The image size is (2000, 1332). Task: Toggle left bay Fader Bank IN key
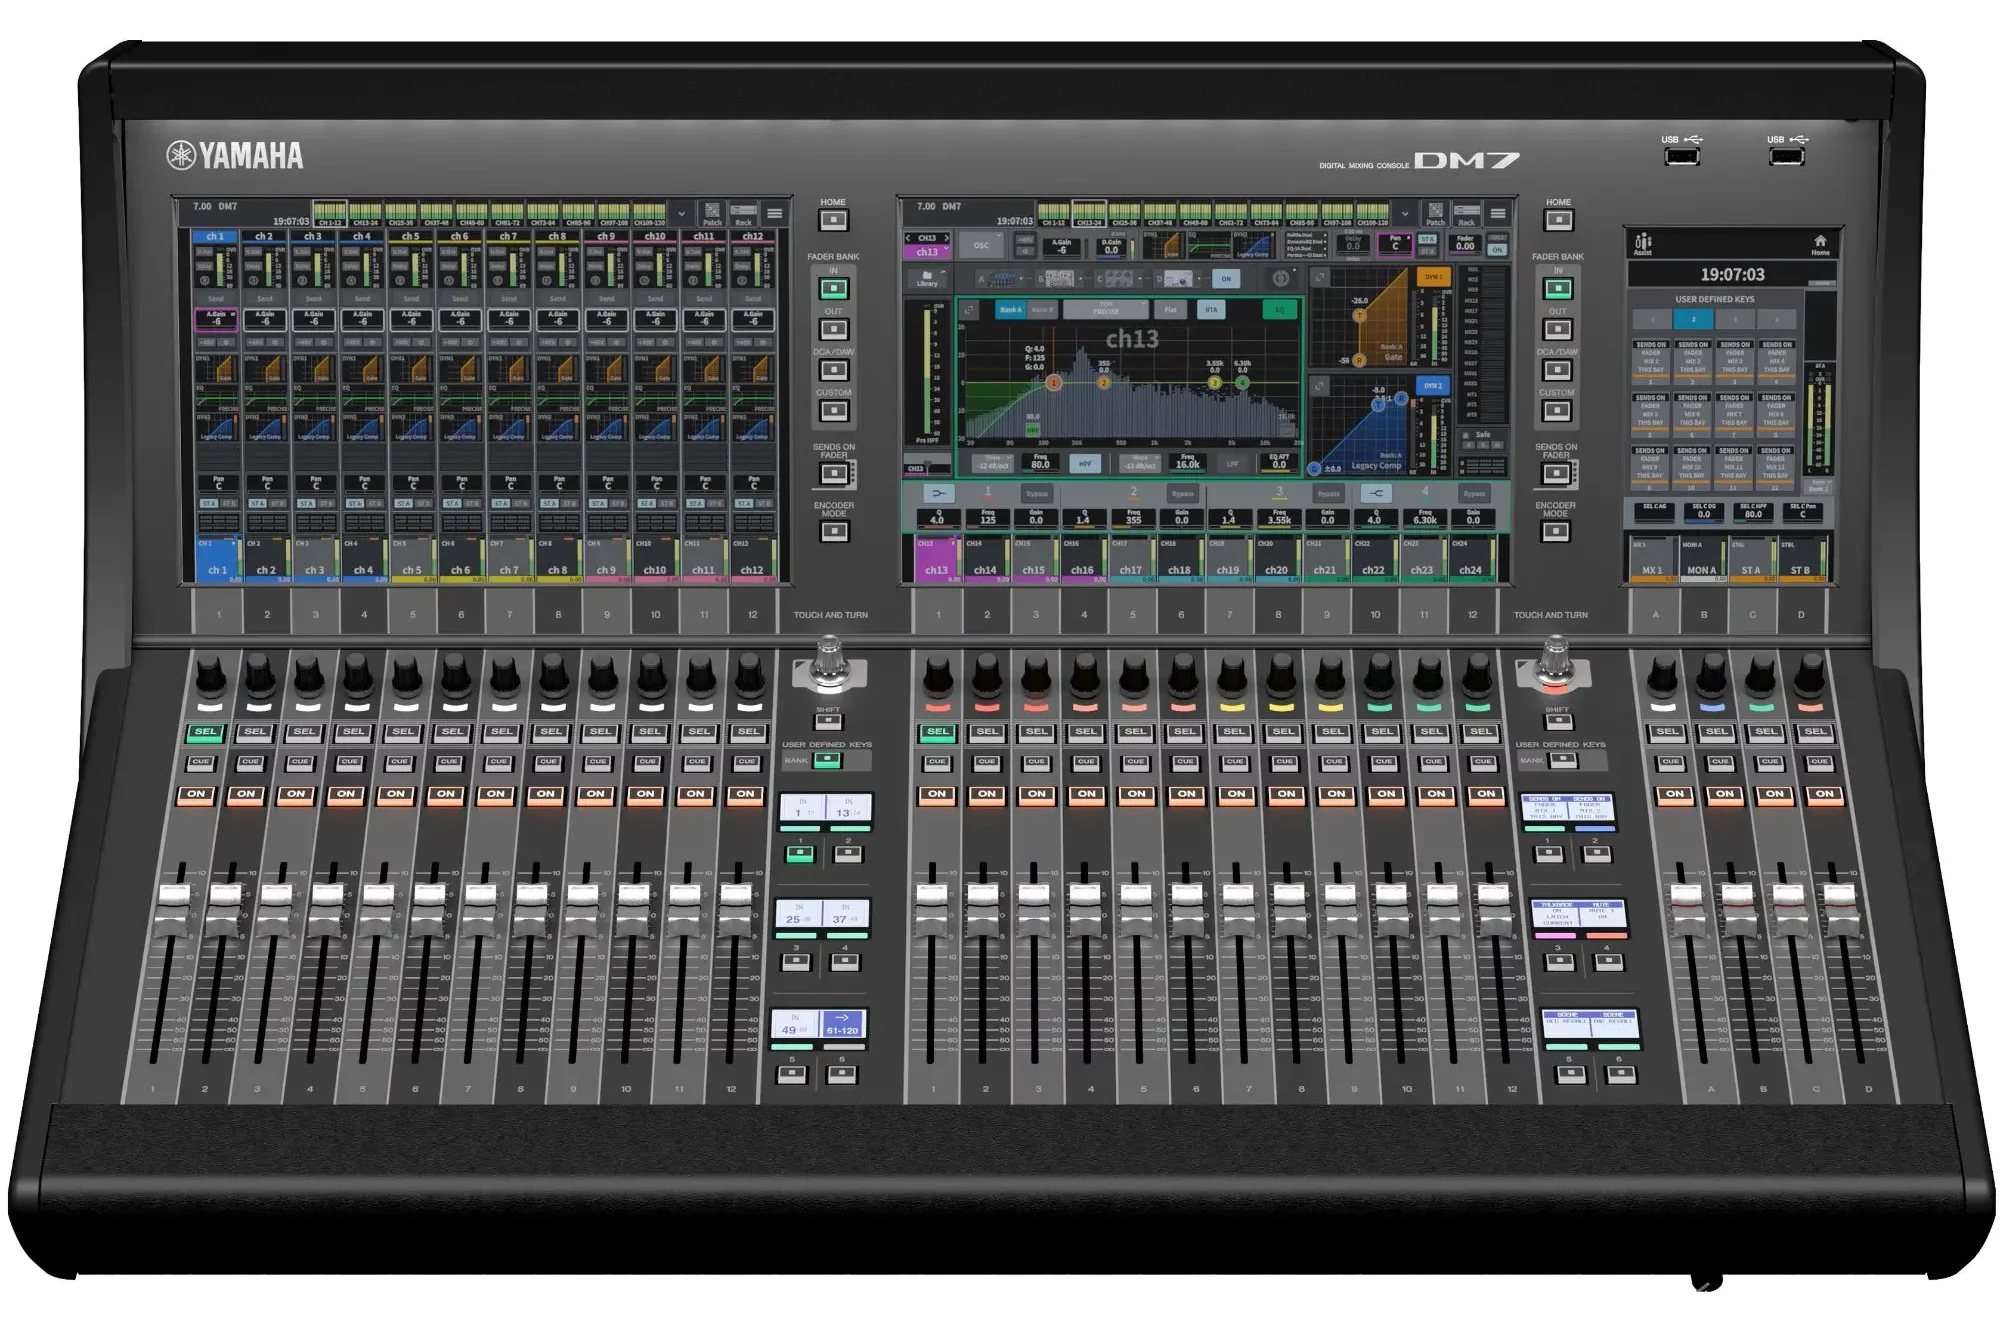click(x=834, y=289)
